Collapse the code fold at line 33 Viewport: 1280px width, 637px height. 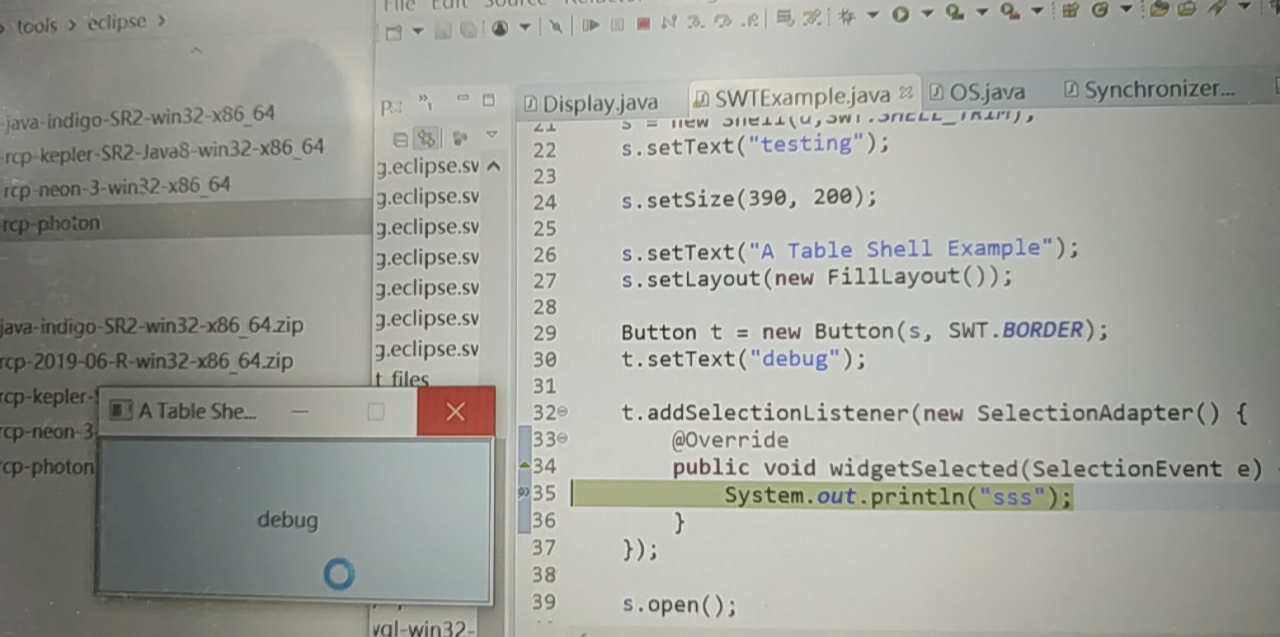562,438
